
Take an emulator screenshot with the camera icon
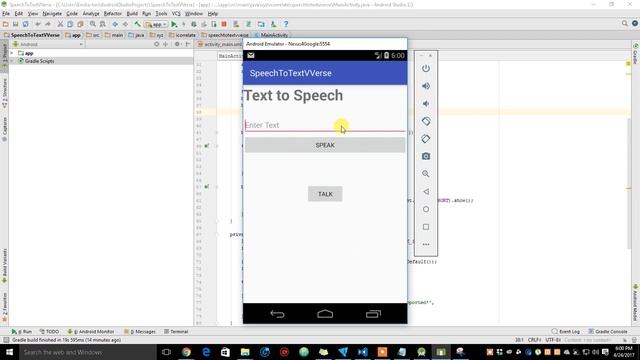tap(426, 156)
